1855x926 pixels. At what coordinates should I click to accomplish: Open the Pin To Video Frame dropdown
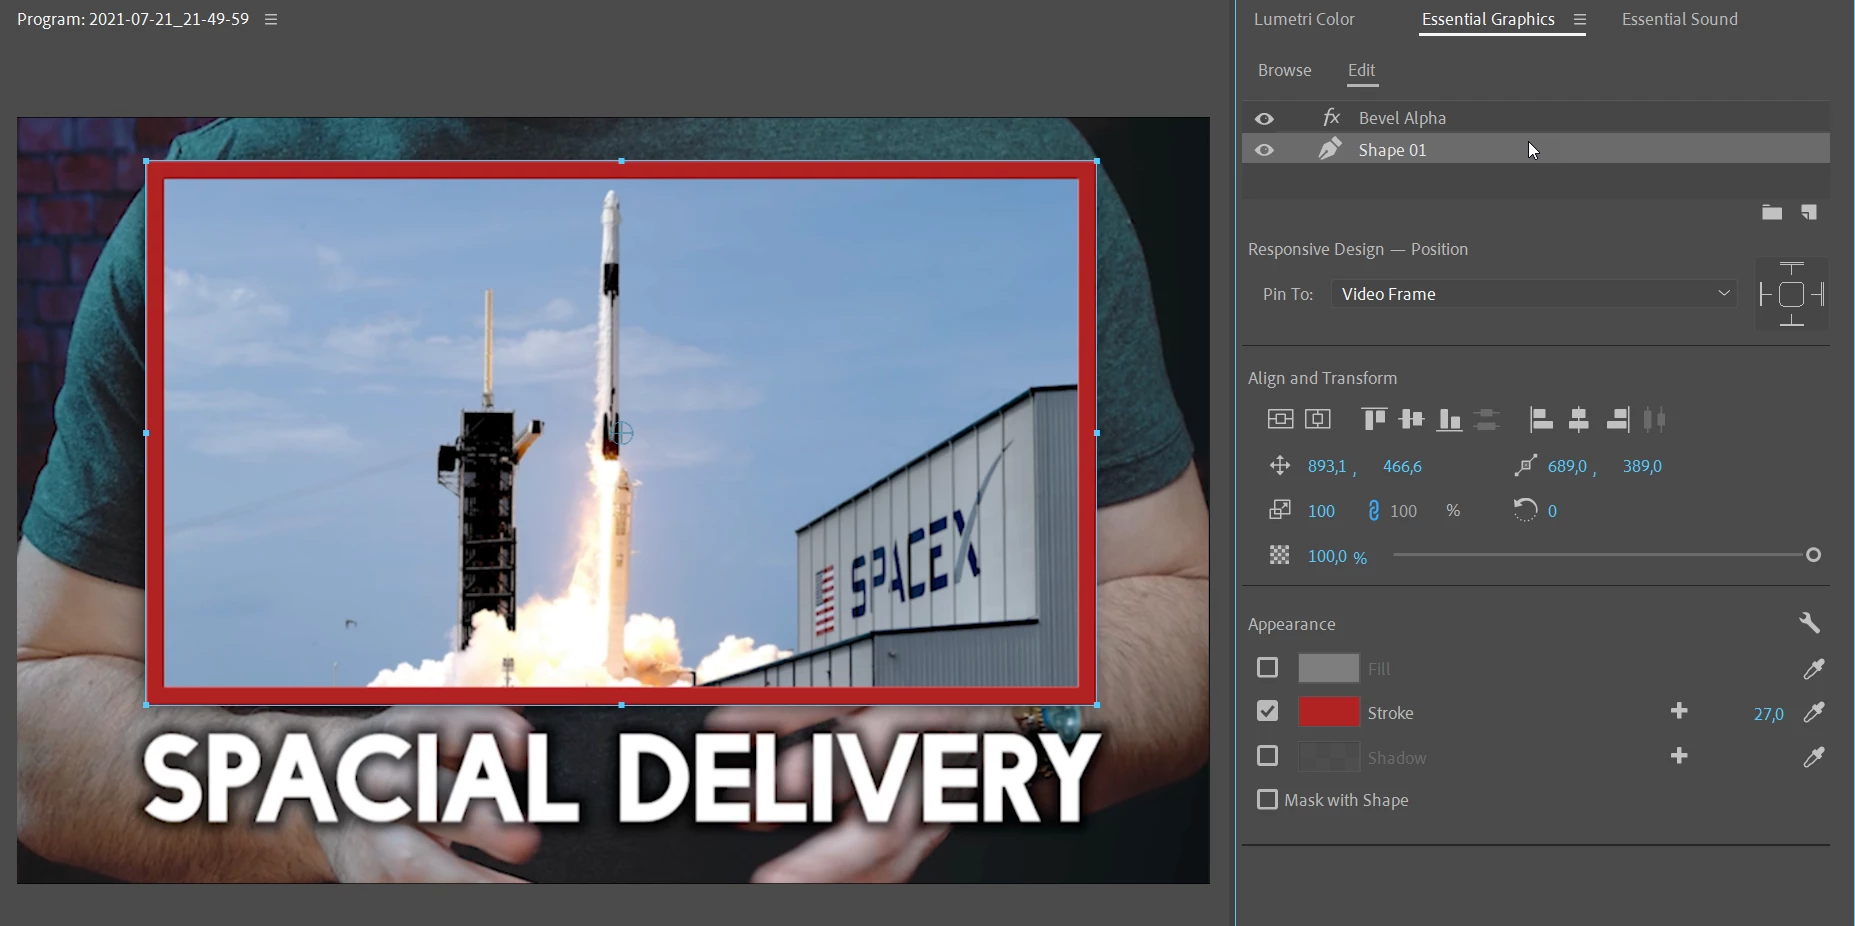1534,294
